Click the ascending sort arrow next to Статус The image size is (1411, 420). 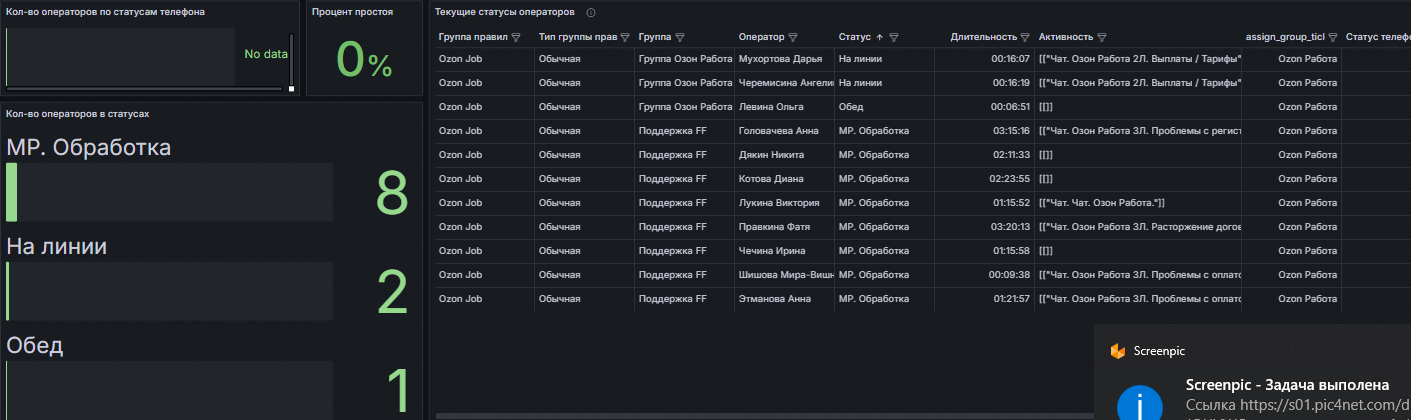(x=880, y=37)
